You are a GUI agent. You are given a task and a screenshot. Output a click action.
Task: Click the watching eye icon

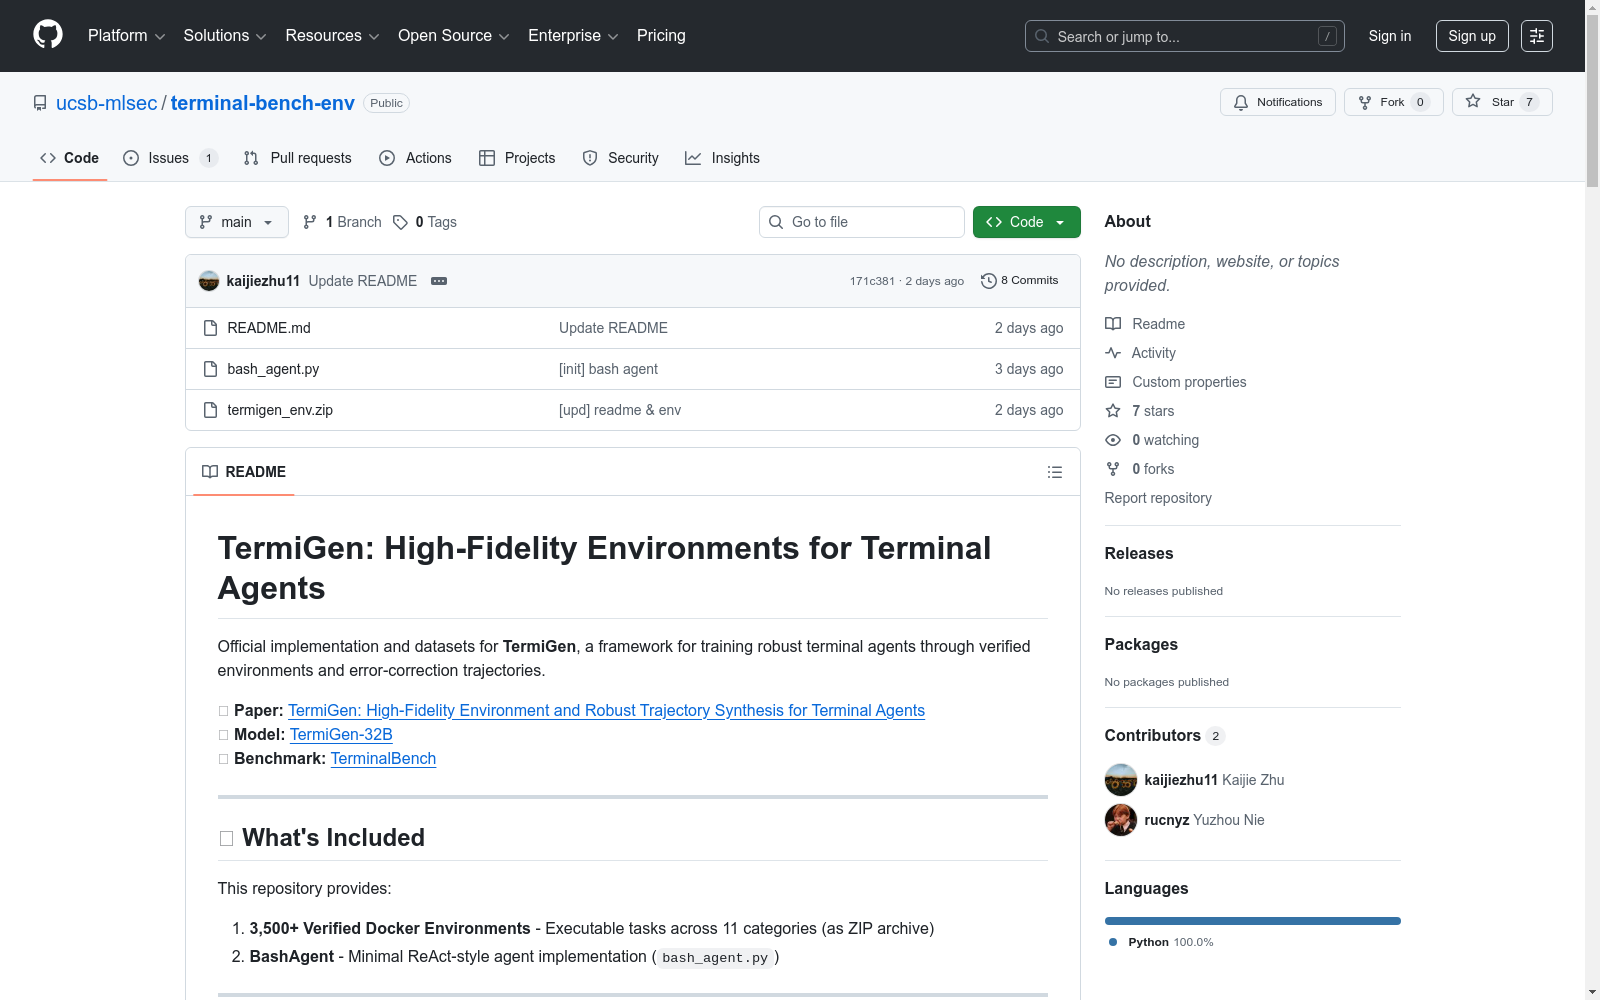click(x=1113, y=440)
